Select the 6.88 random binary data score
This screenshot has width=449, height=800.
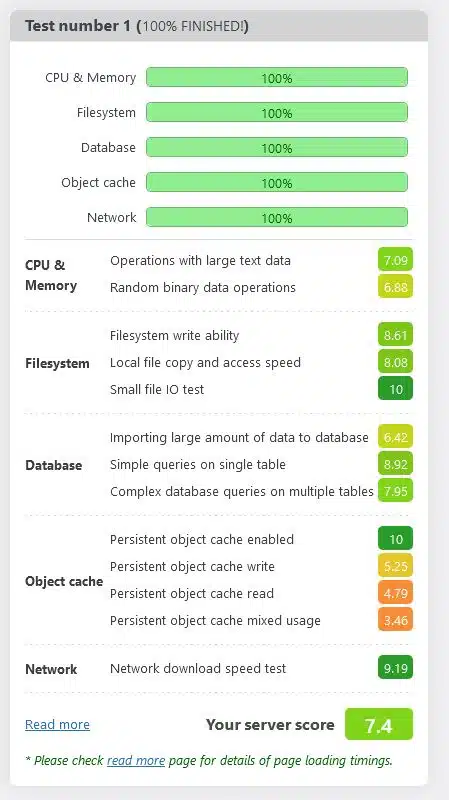(395, 287)
